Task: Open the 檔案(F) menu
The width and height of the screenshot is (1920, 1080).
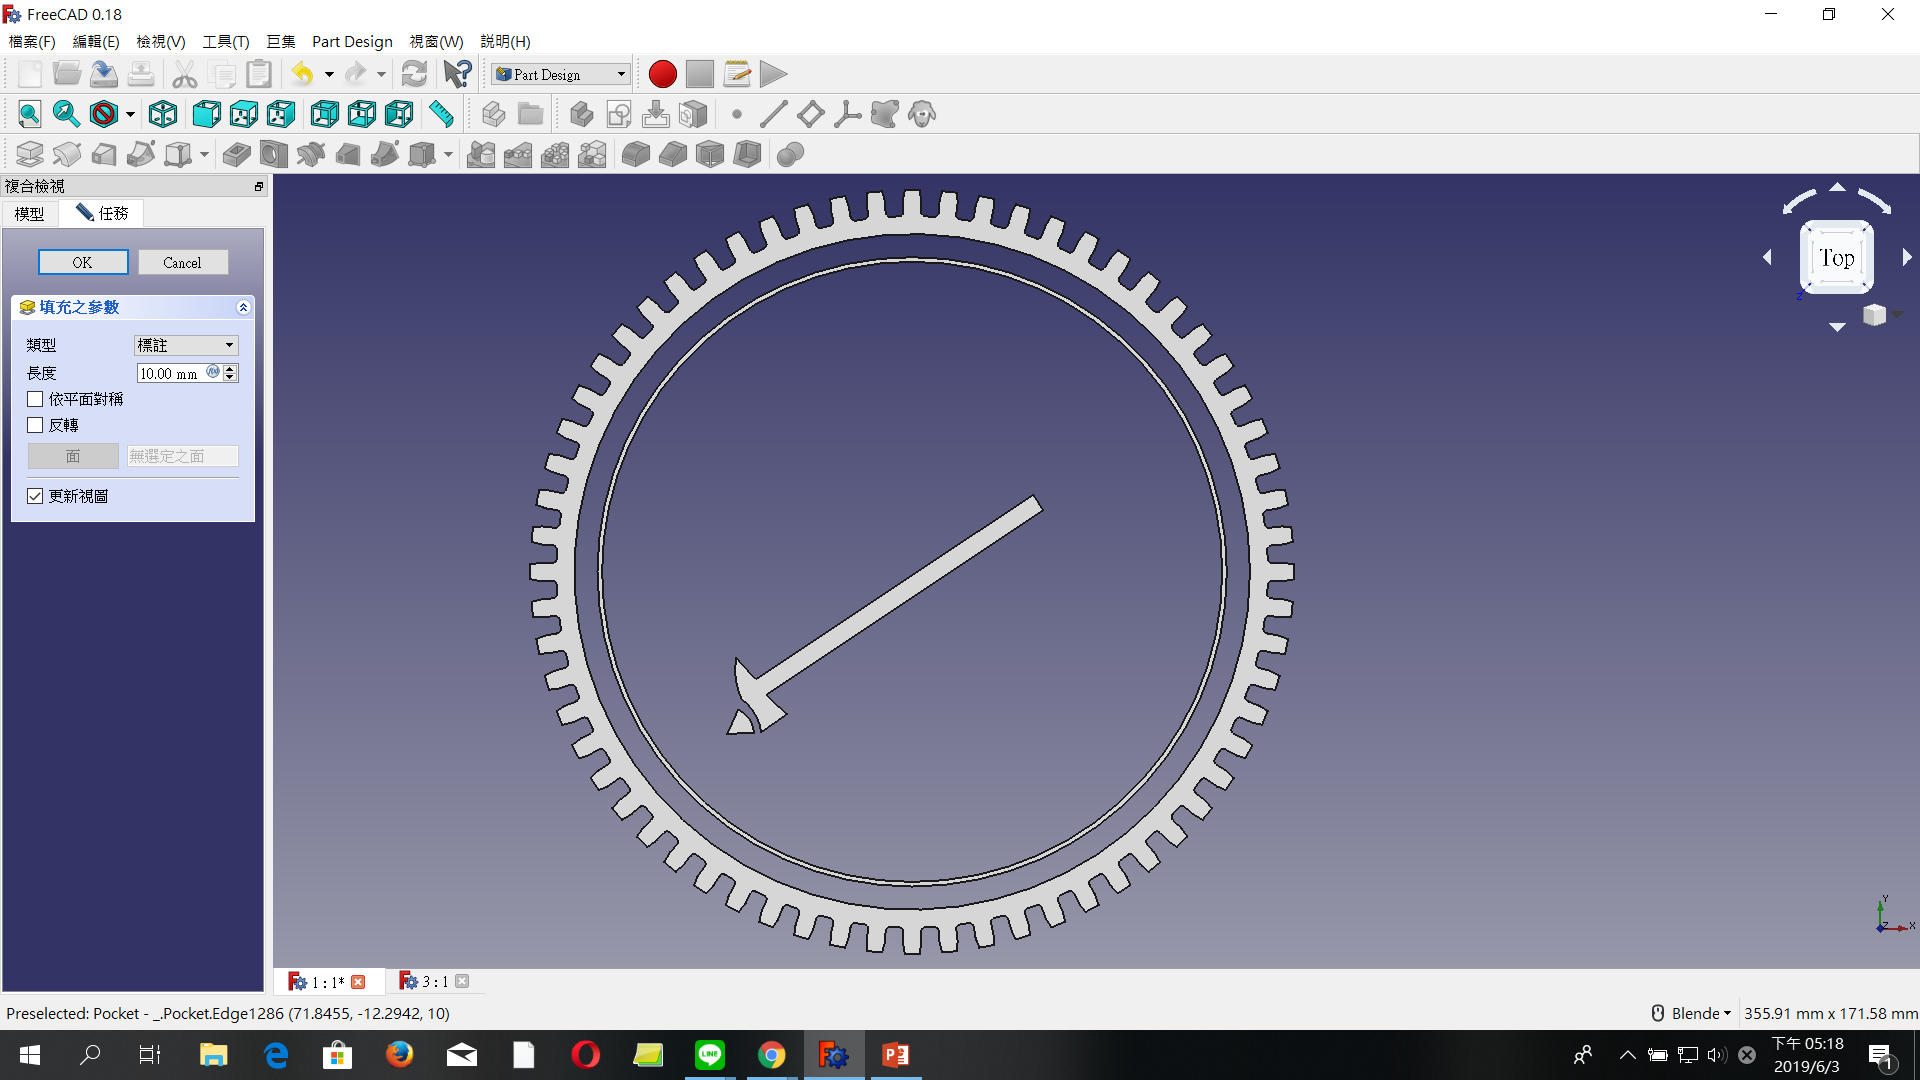Action: coord(32,41)
